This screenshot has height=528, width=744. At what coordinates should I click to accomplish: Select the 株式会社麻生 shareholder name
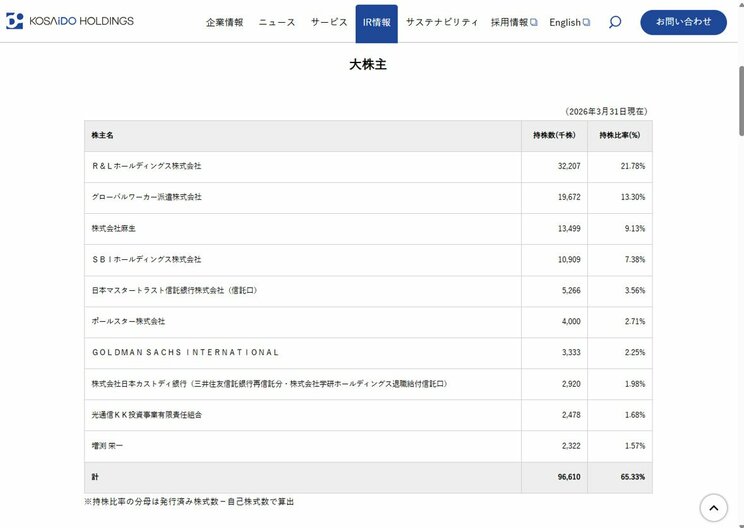113,228
